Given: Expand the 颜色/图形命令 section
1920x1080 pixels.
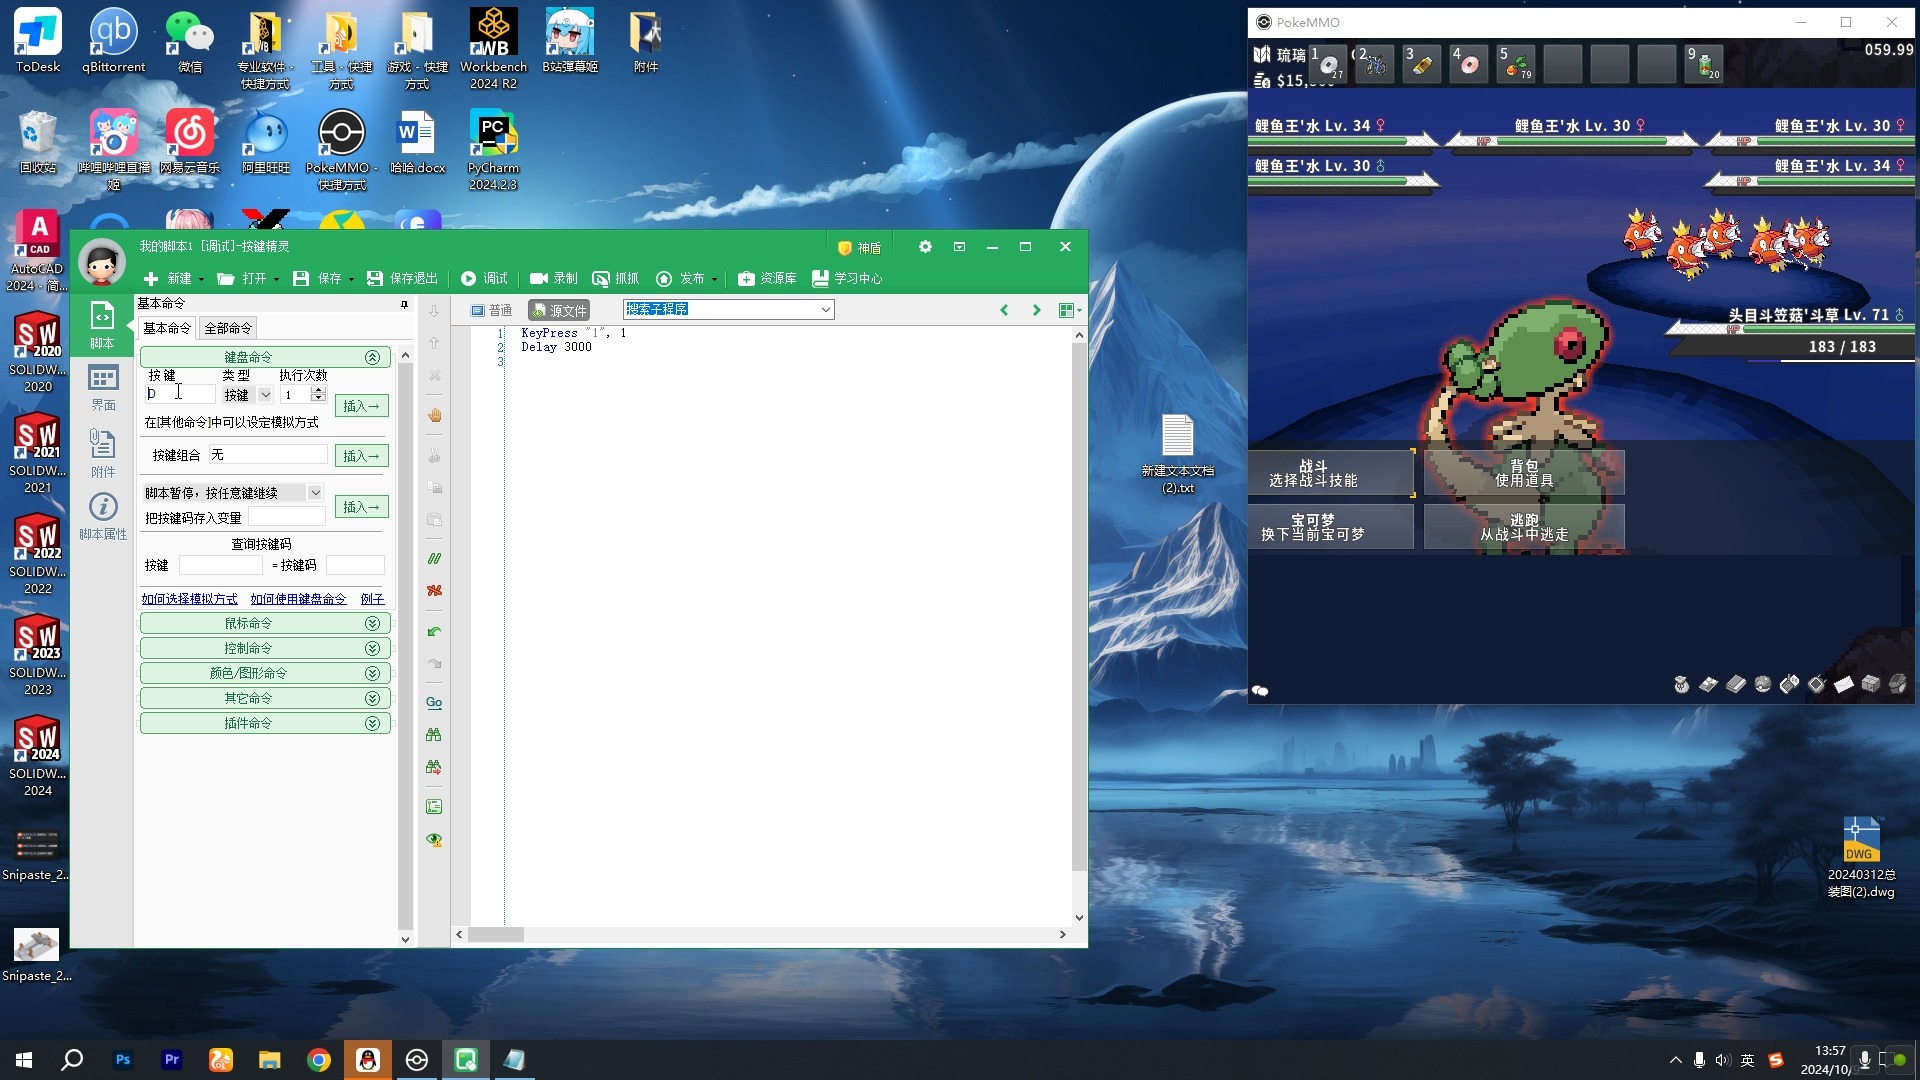Looking at the screenshot, I should [x=372, y=673].
